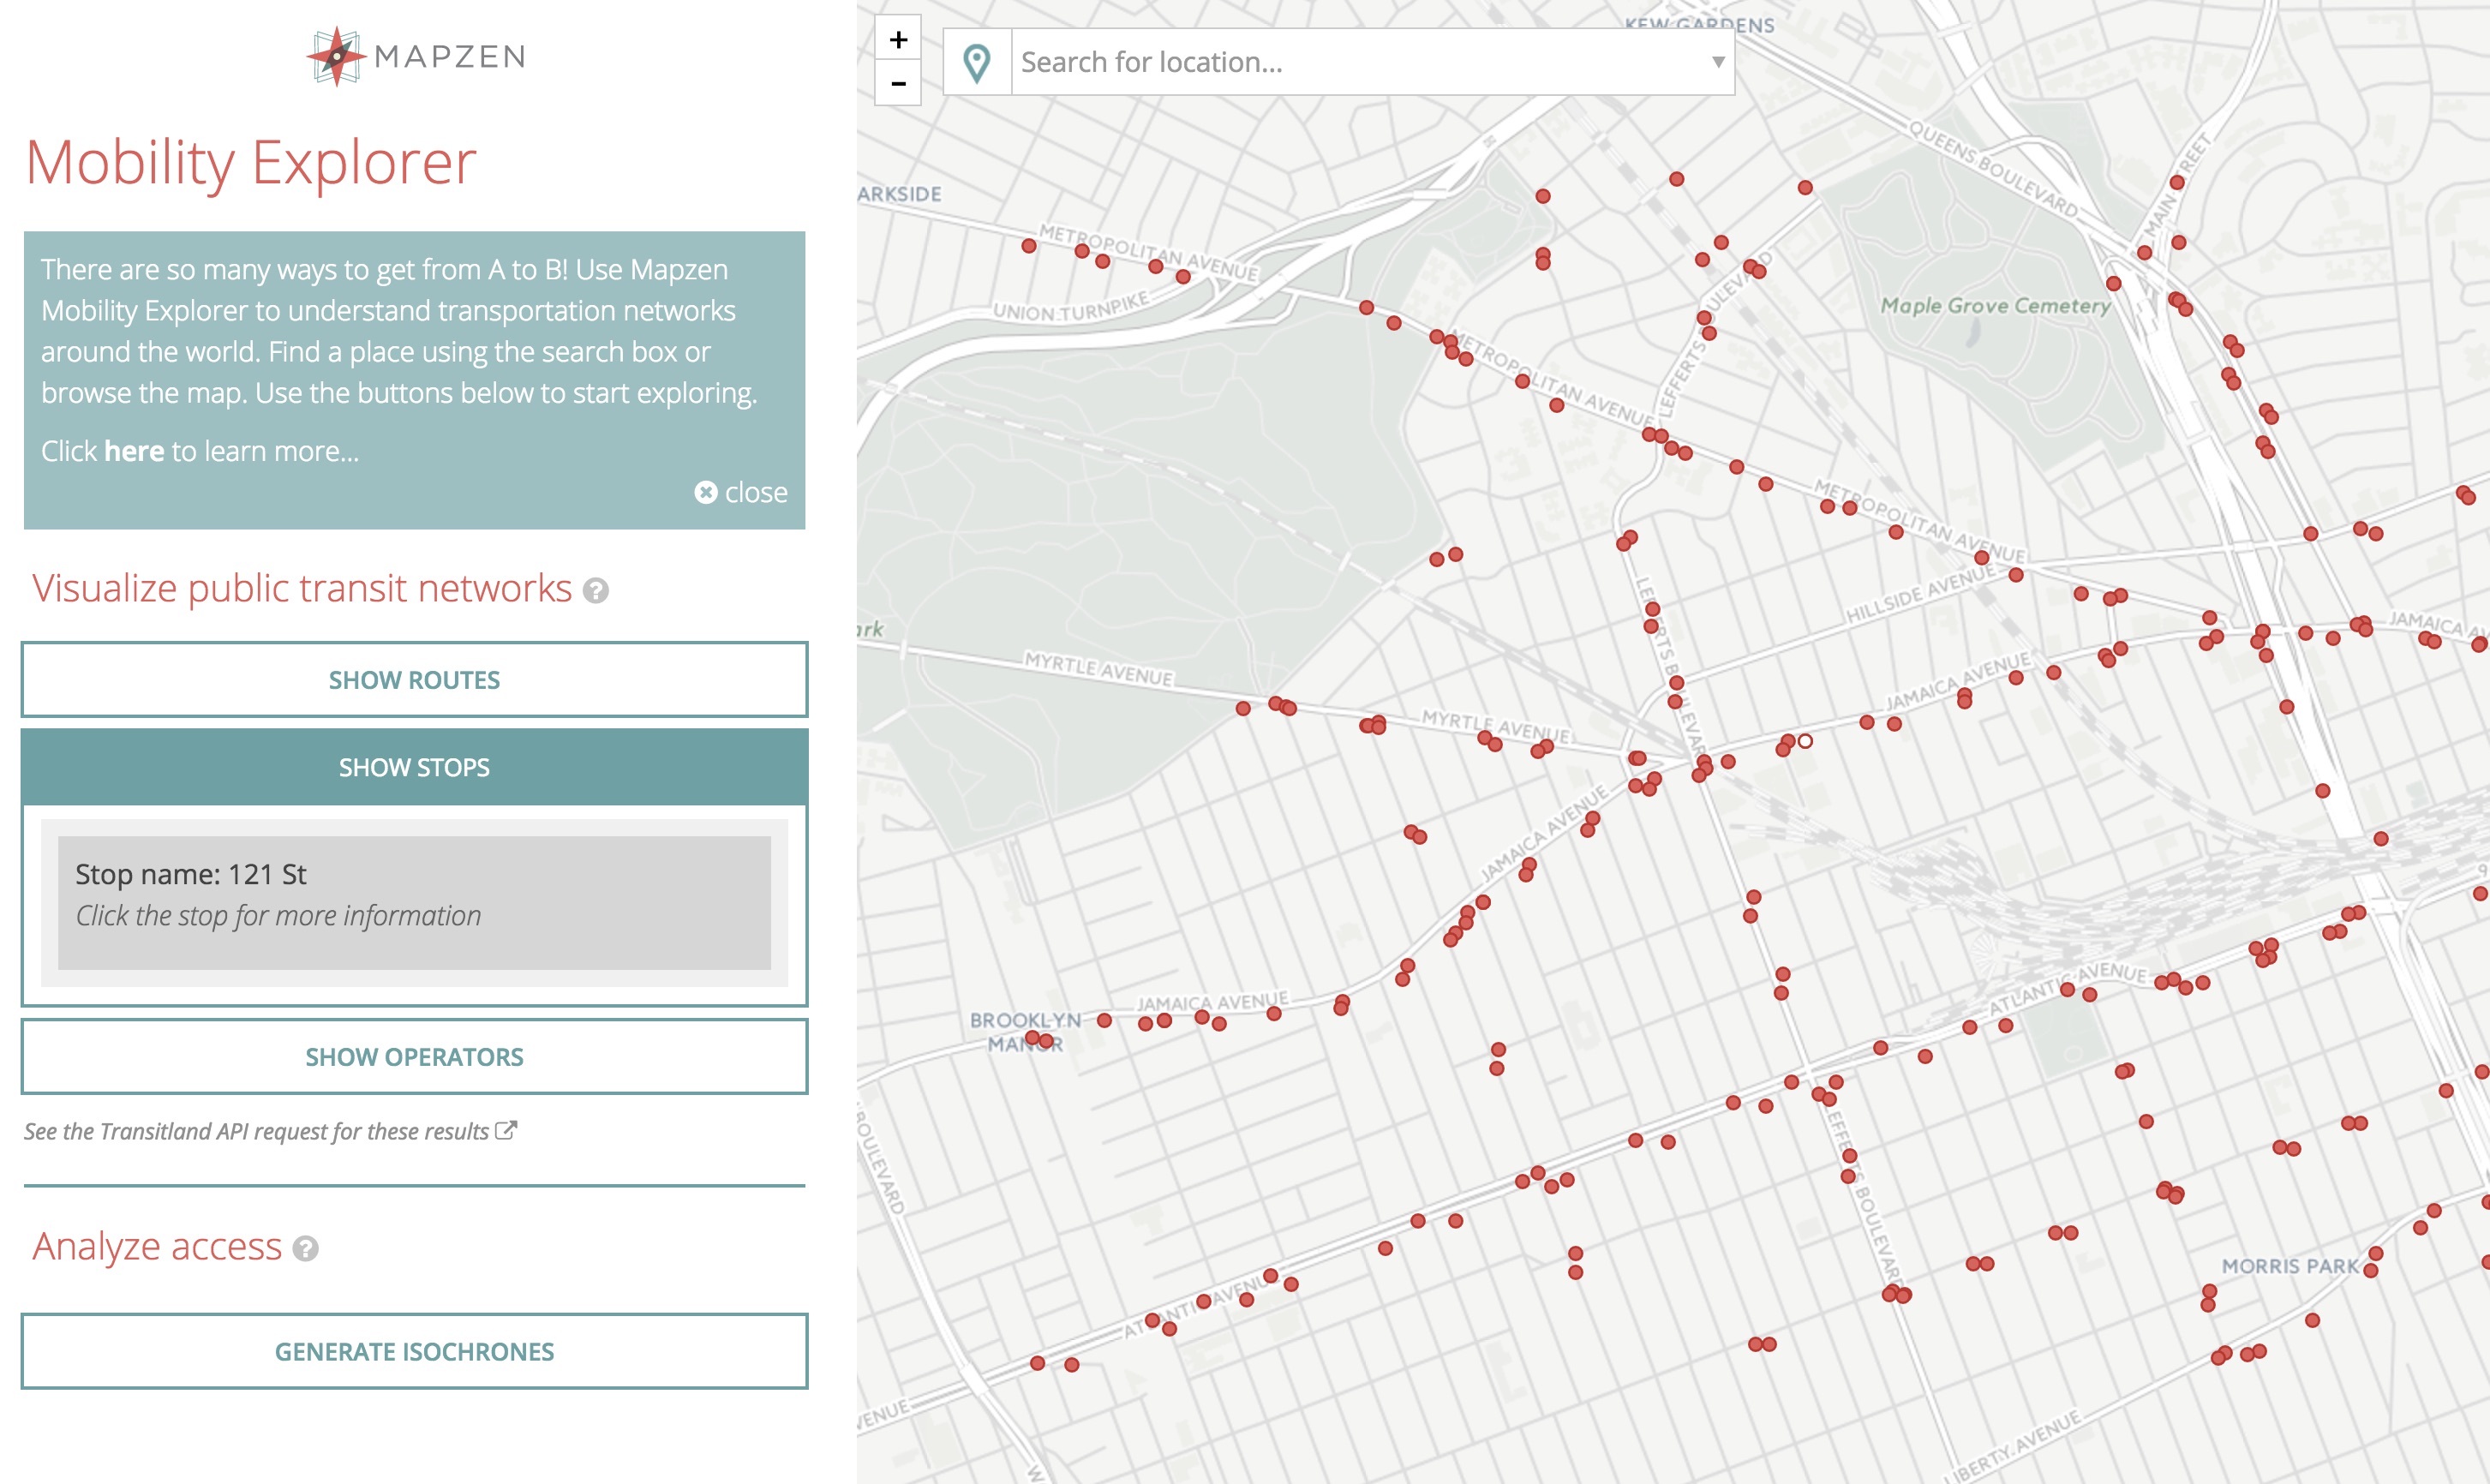Click the Show Operators button
Viewport: 2490px width, 1484px height.
414,1057
